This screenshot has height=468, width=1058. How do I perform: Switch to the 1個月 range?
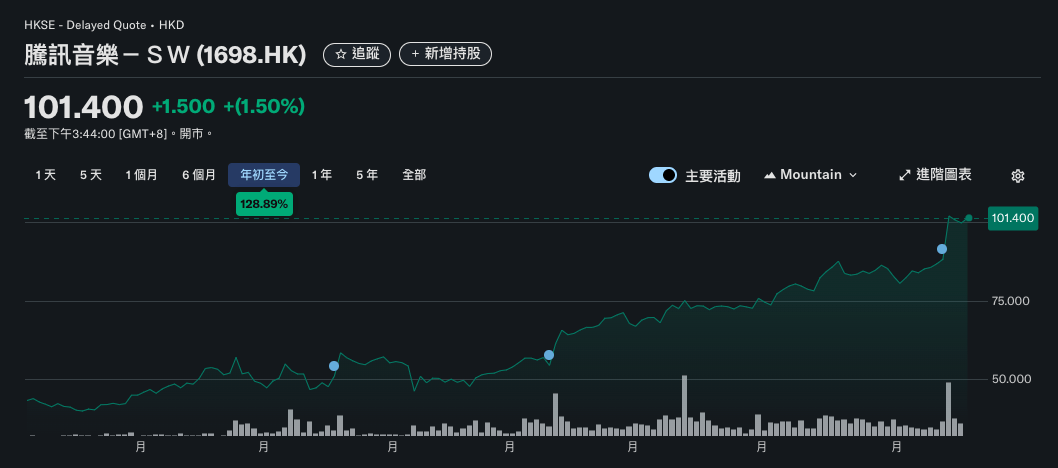[142, 175]
